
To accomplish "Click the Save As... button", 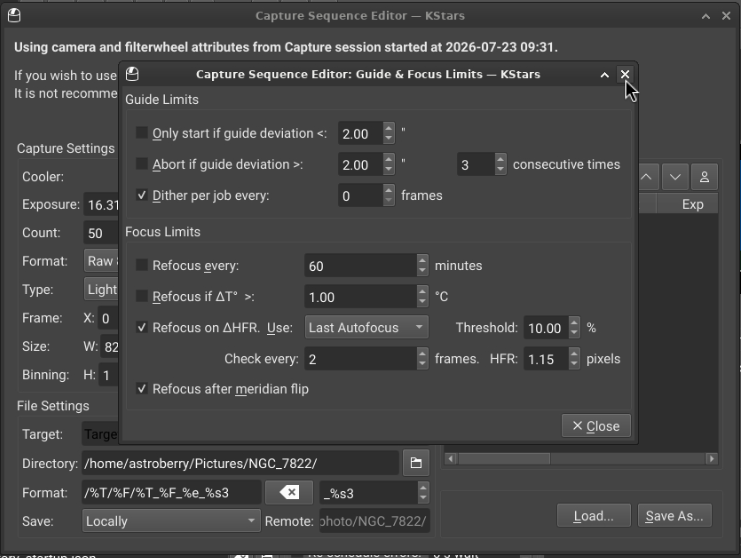I will point(674,515).
